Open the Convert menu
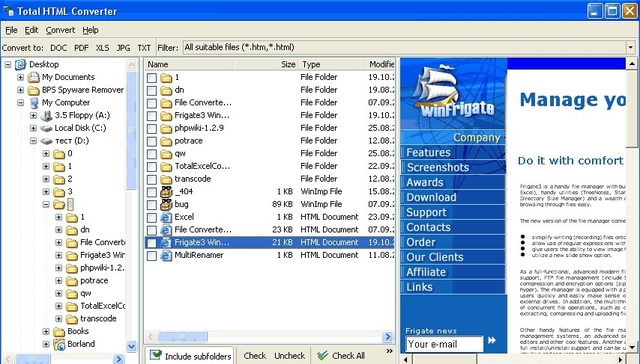Image resolution: width=640 pixels, height=364 pixels. point(60,30)
